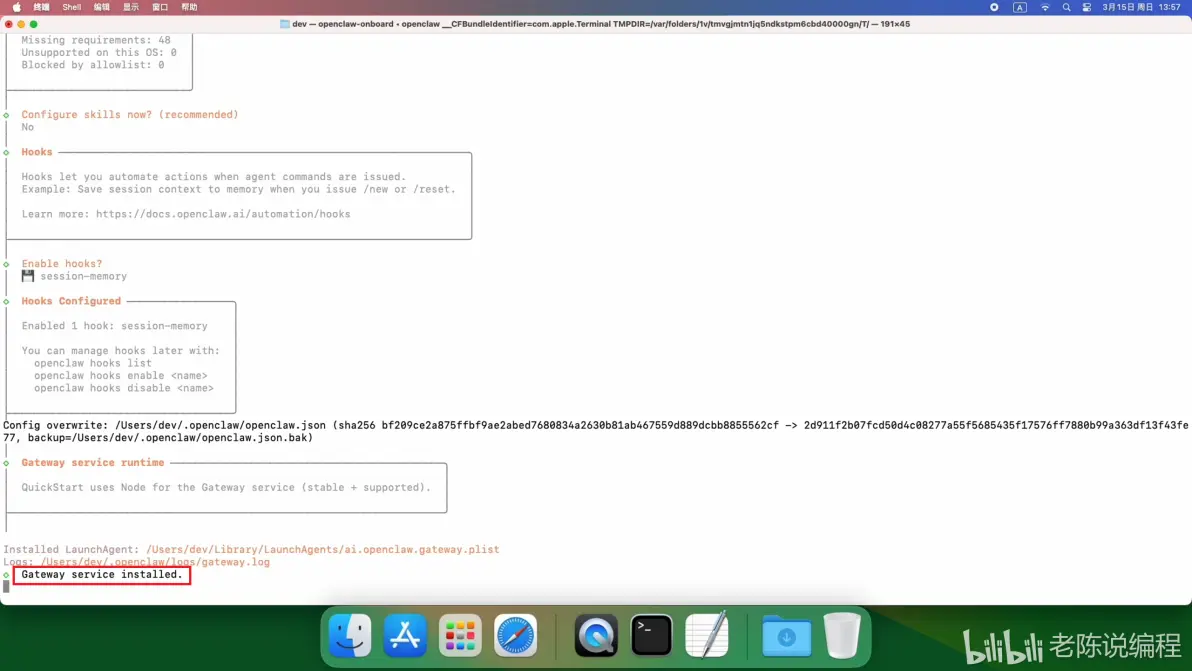Viewport: 1192px width, 671px height.
Task: Click 'Blocked by allowlist: 0' line
Action: coord(93,65)
